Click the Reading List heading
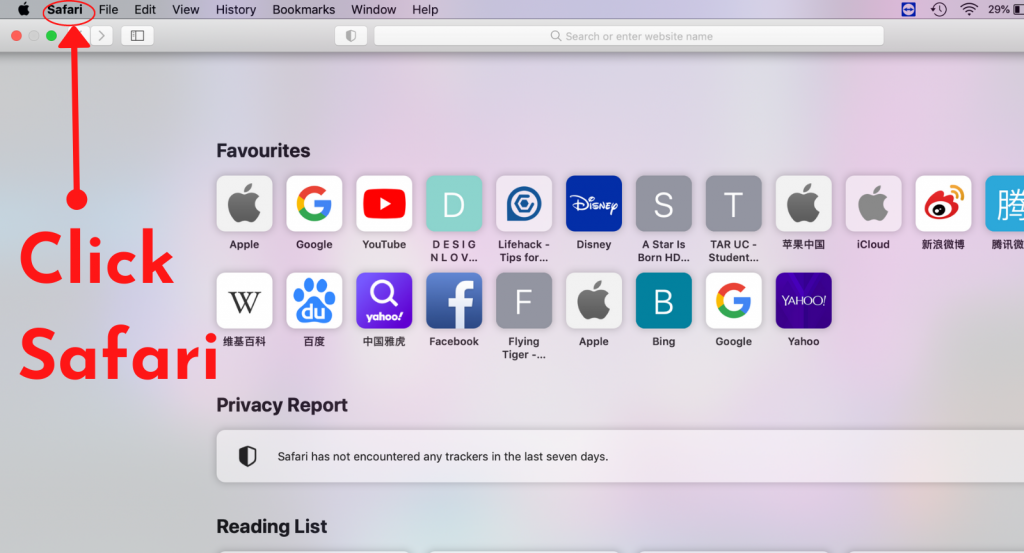This screenshot has width=1024, height=553. tap(272, 526)
